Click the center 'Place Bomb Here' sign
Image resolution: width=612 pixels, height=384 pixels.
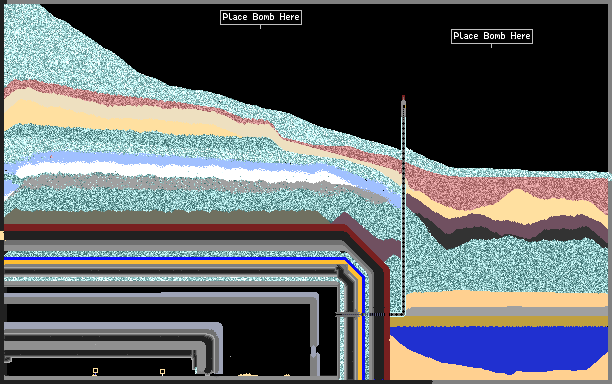261,17
